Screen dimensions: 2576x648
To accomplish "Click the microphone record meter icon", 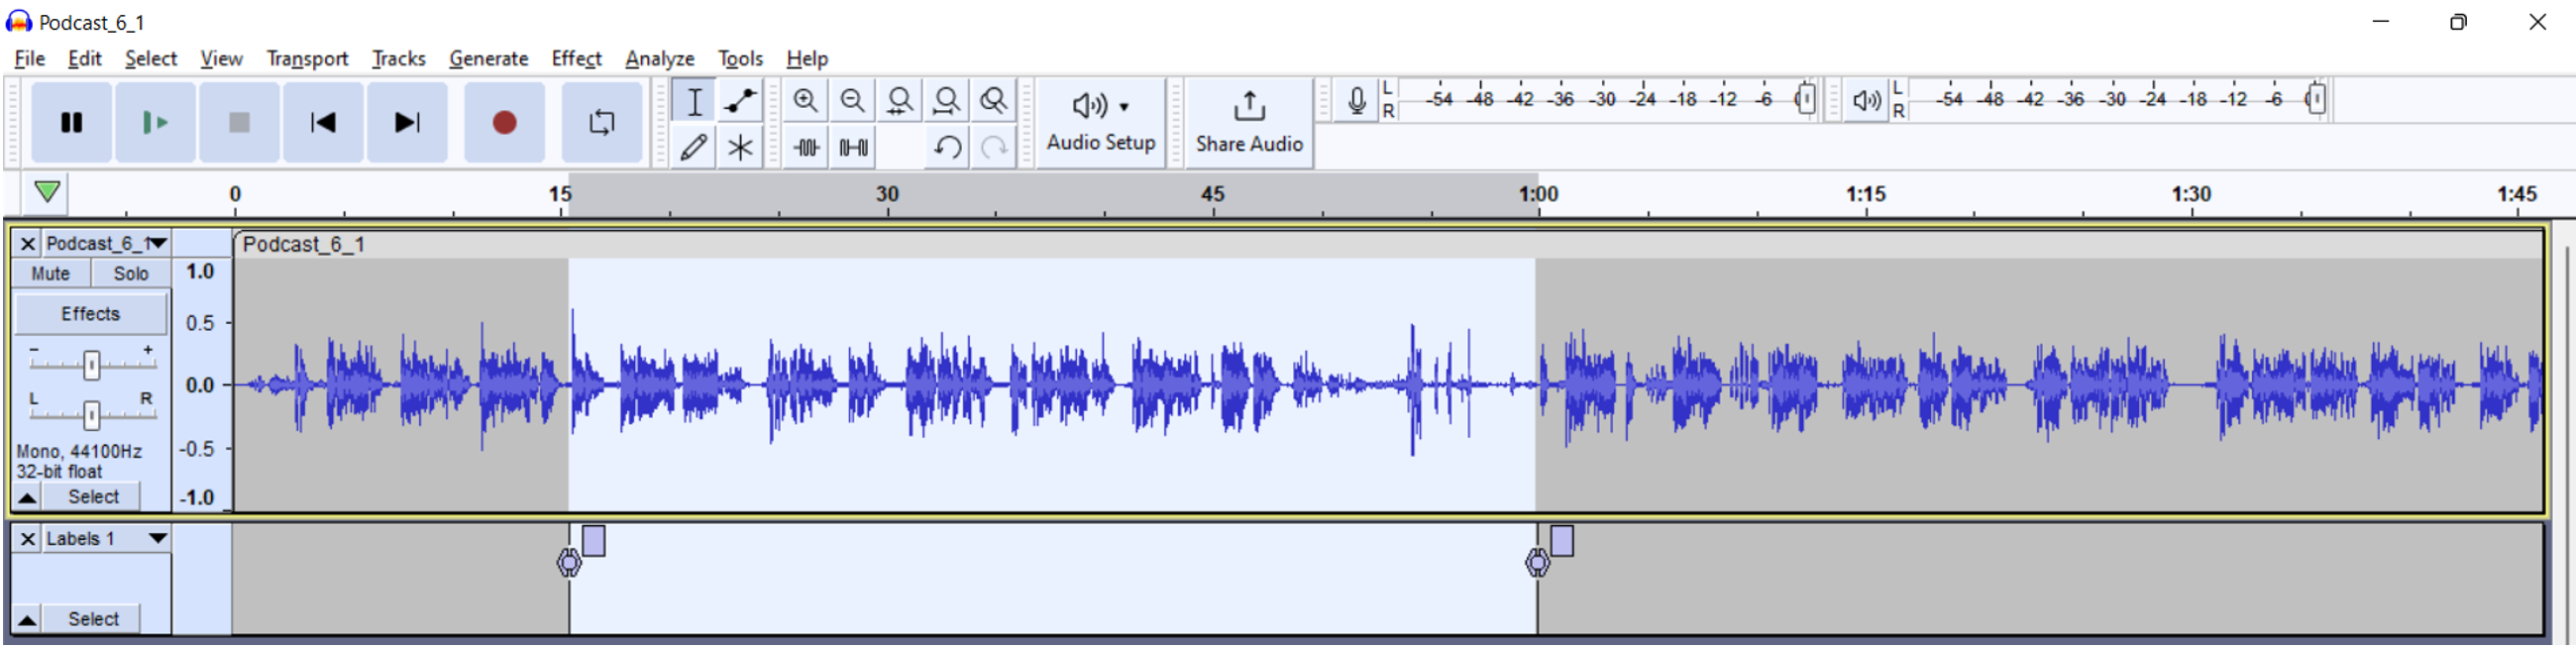I will click(1357, 100).
